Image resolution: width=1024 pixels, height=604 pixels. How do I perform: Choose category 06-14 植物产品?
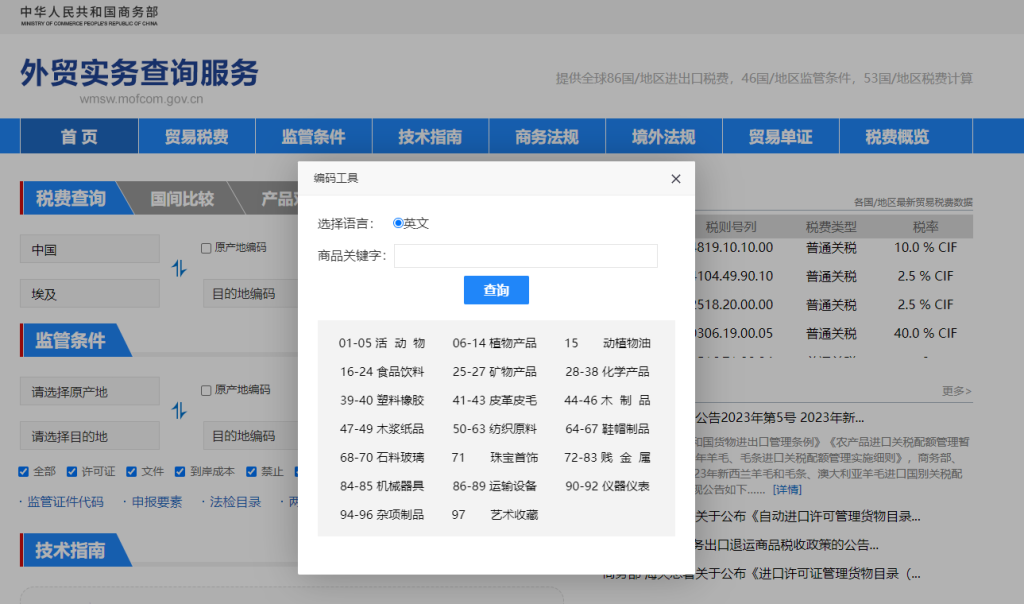[494, 343]
